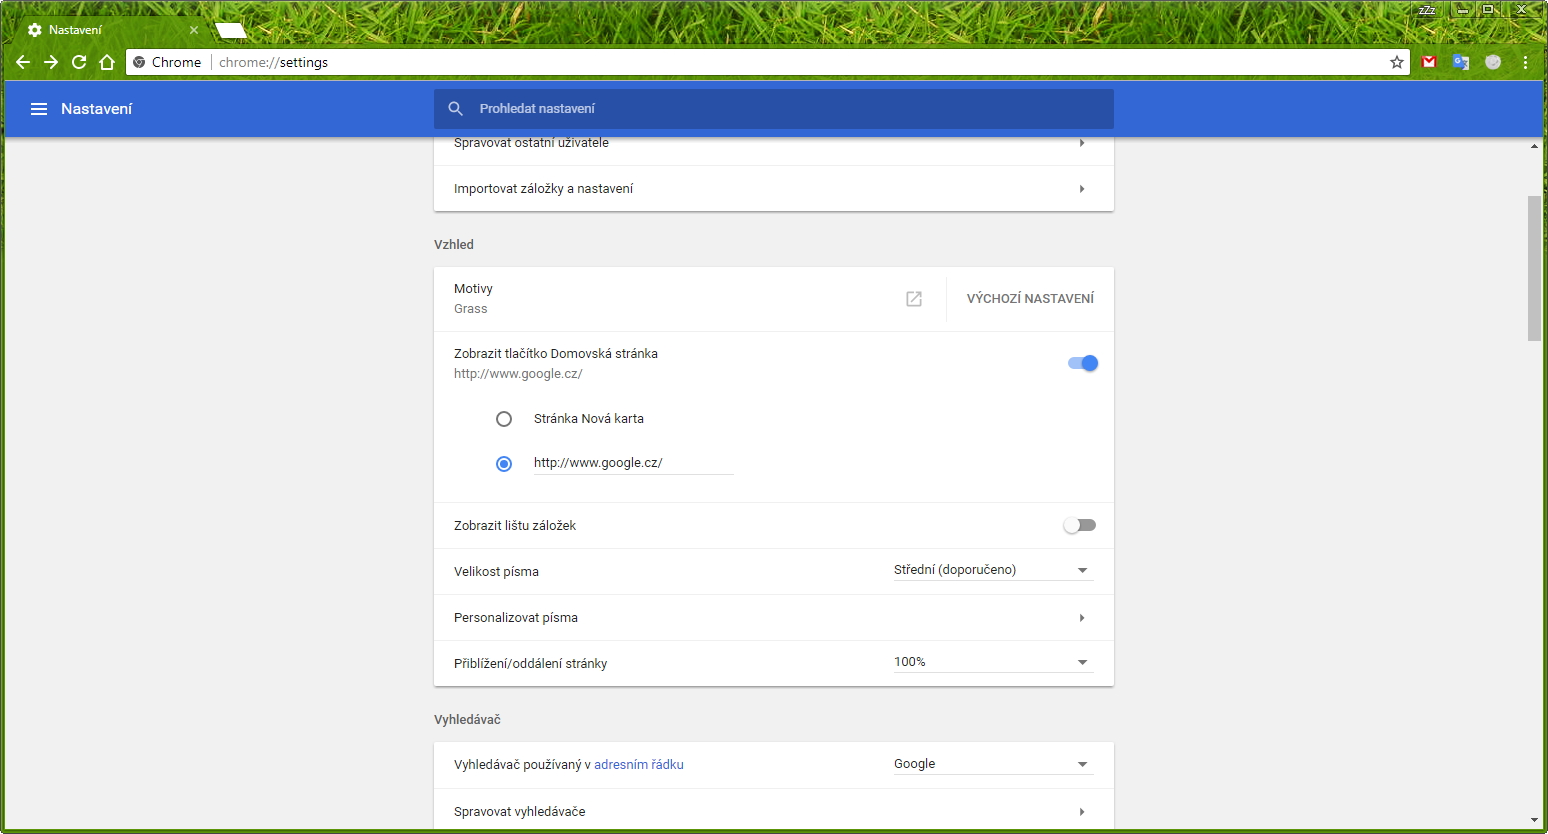The image size is (1548, 834).
Task: Open the Gmail extension icon
Action: coord(1429,62)
